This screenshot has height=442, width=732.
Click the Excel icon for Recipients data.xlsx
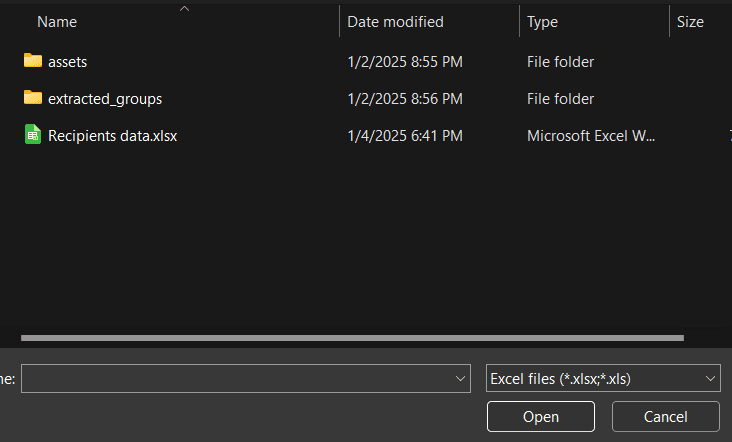[x=33, y=135]
